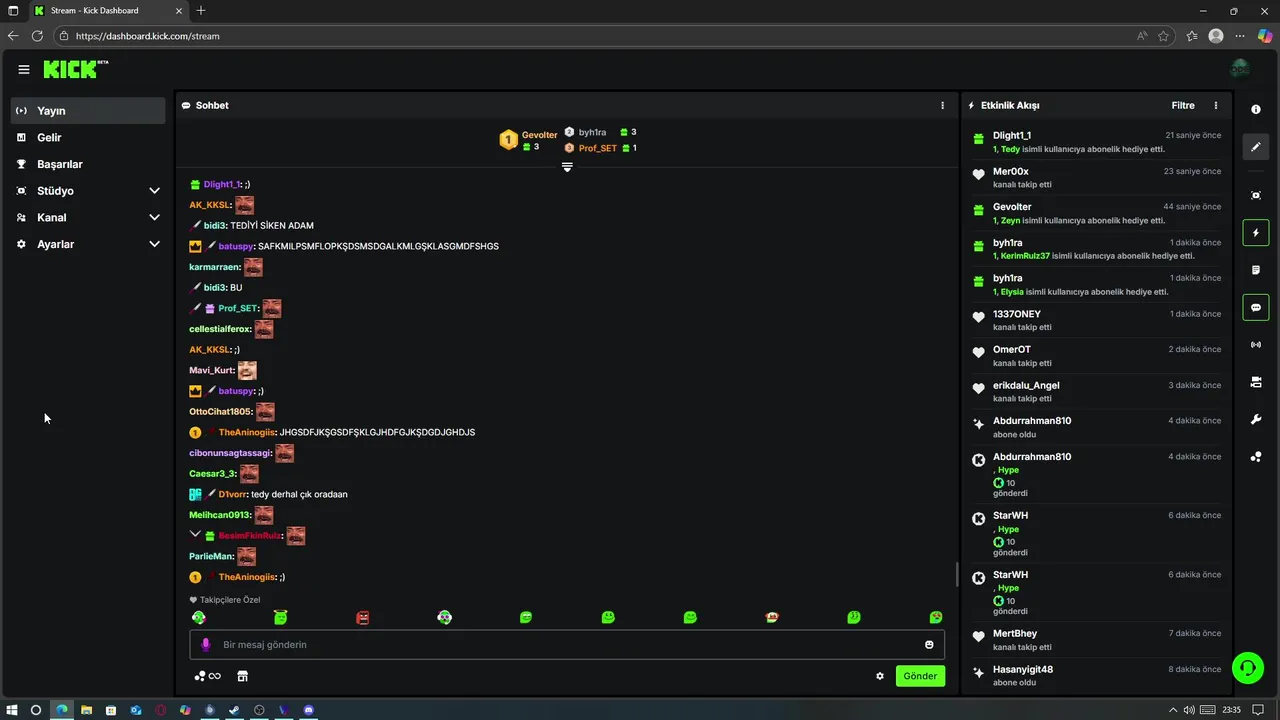Select the Dlight1_1 gift event row
This screenshot has height=720, width=1280.
click(x=1096, y=142)
